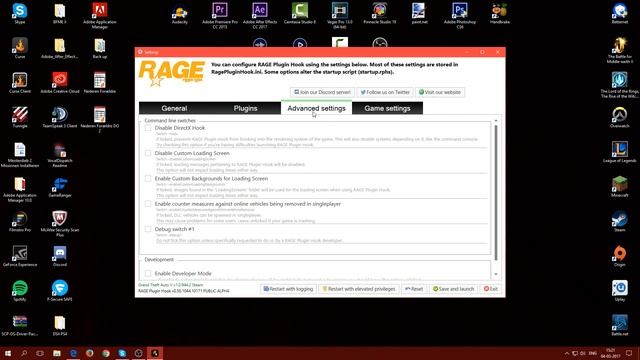Click the scrollbar down arrow in settings list
The image size is (640, 360).
496,274
